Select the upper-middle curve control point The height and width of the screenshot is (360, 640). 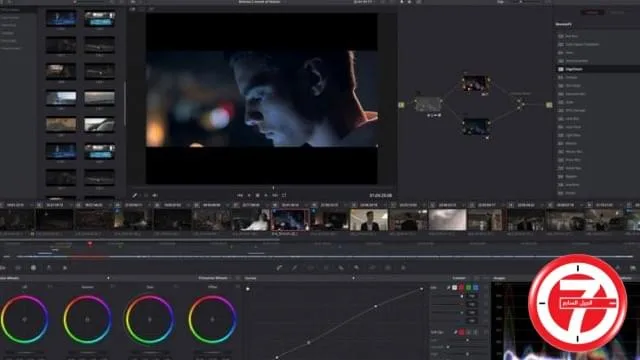click(x=376, y=306)
